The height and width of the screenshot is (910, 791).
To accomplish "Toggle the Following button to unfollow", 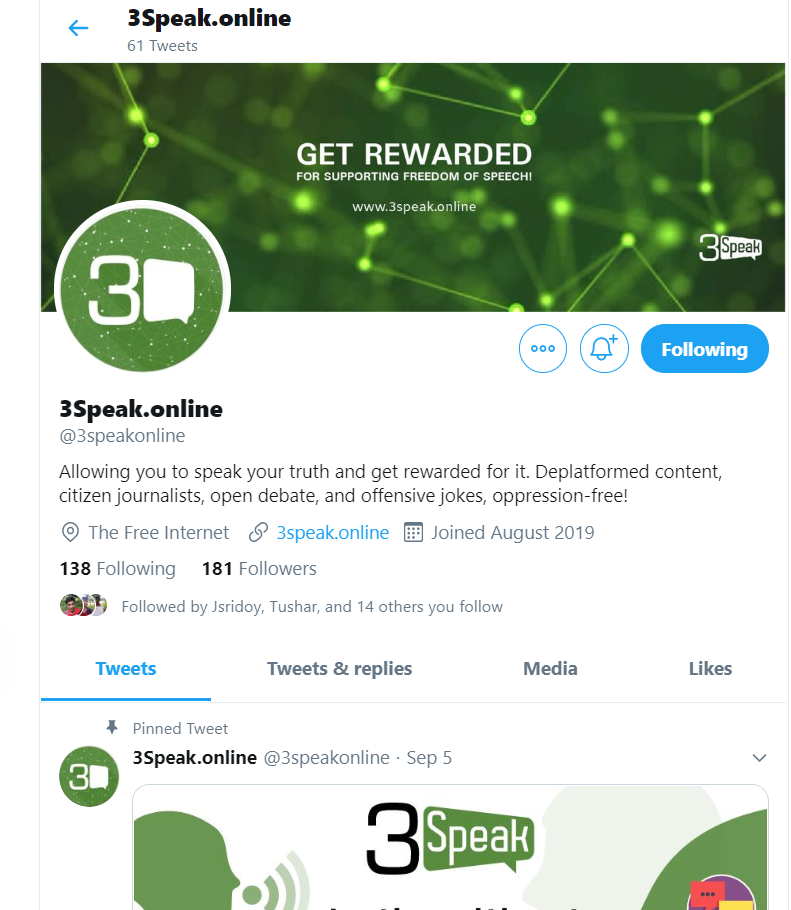I will [x=705, y=348].
